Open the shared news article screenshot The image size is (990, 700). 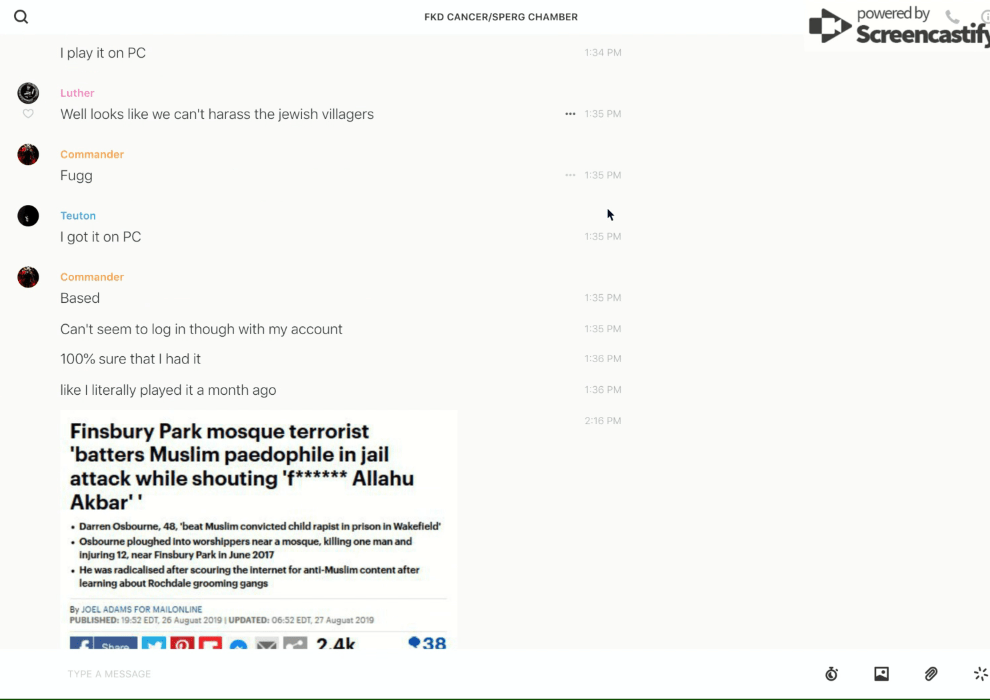point(258,530)
